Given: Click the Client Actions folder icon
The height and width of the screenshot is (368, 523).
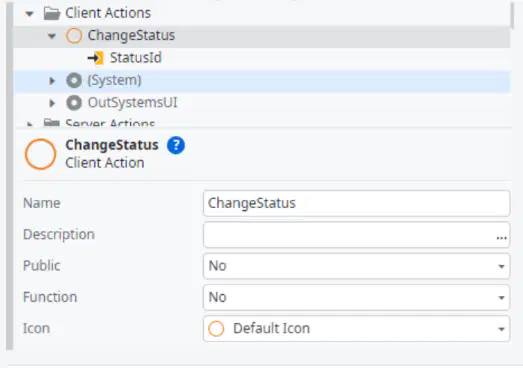Looking at the screenshot, I should [52, 13].
